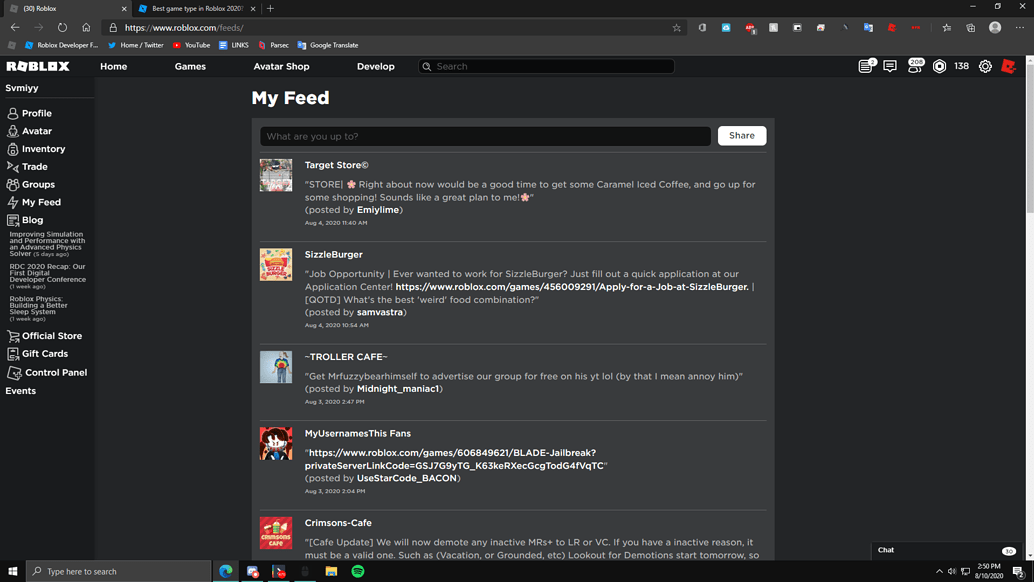The width and height of the screenshot is (1034, 582).
Task: Open the Roblox logo home link
Action: (38, 66)
